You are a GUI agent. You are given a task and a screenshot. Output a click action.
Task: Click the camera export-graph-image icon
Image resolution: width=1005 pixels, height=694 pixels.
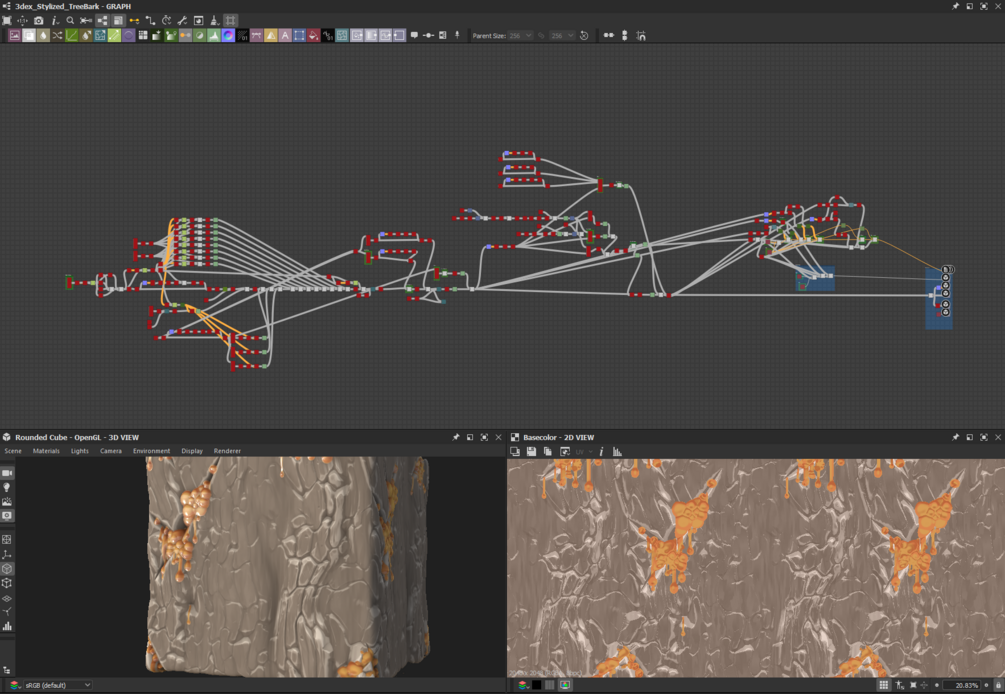(x=38, y=21)
